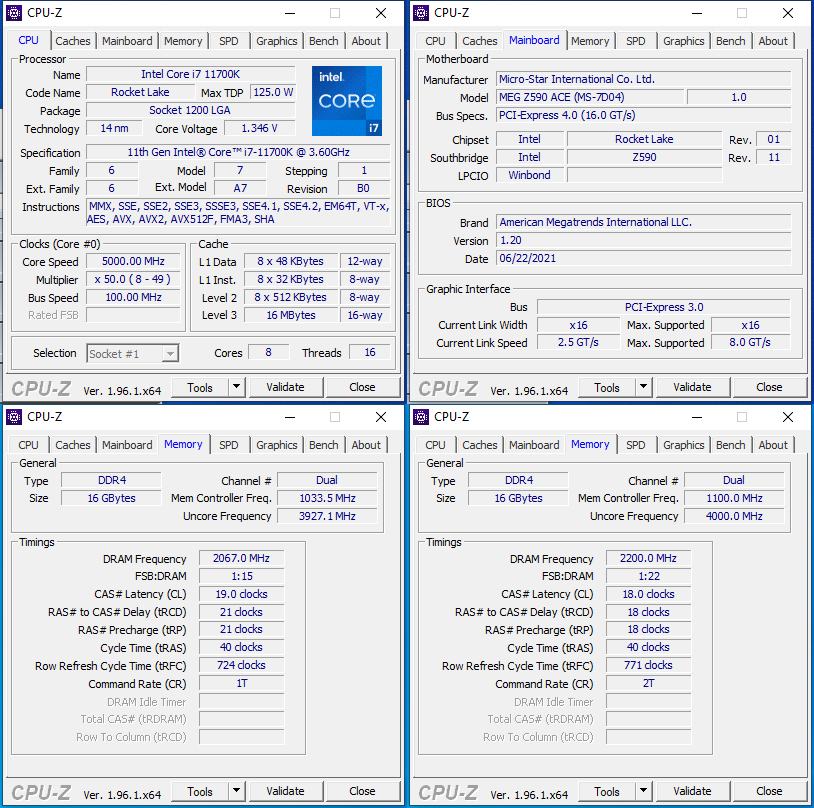814x808 pixels.
Task: Click the Level 3 cache value 16 MBytes
Action: (291, 315)
